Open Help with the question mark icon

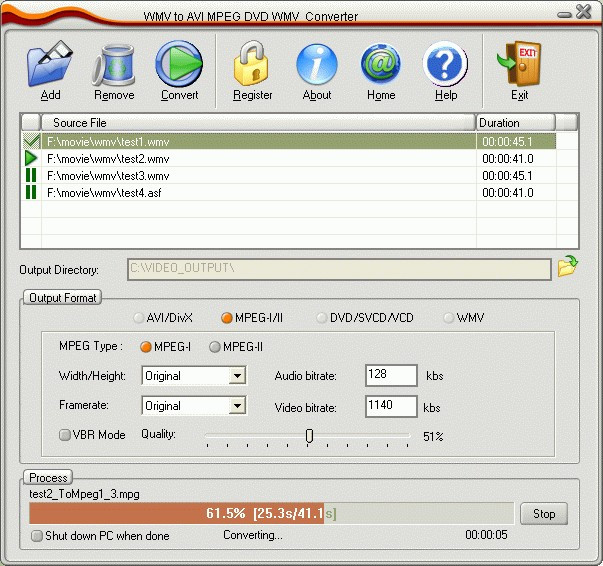445,64
